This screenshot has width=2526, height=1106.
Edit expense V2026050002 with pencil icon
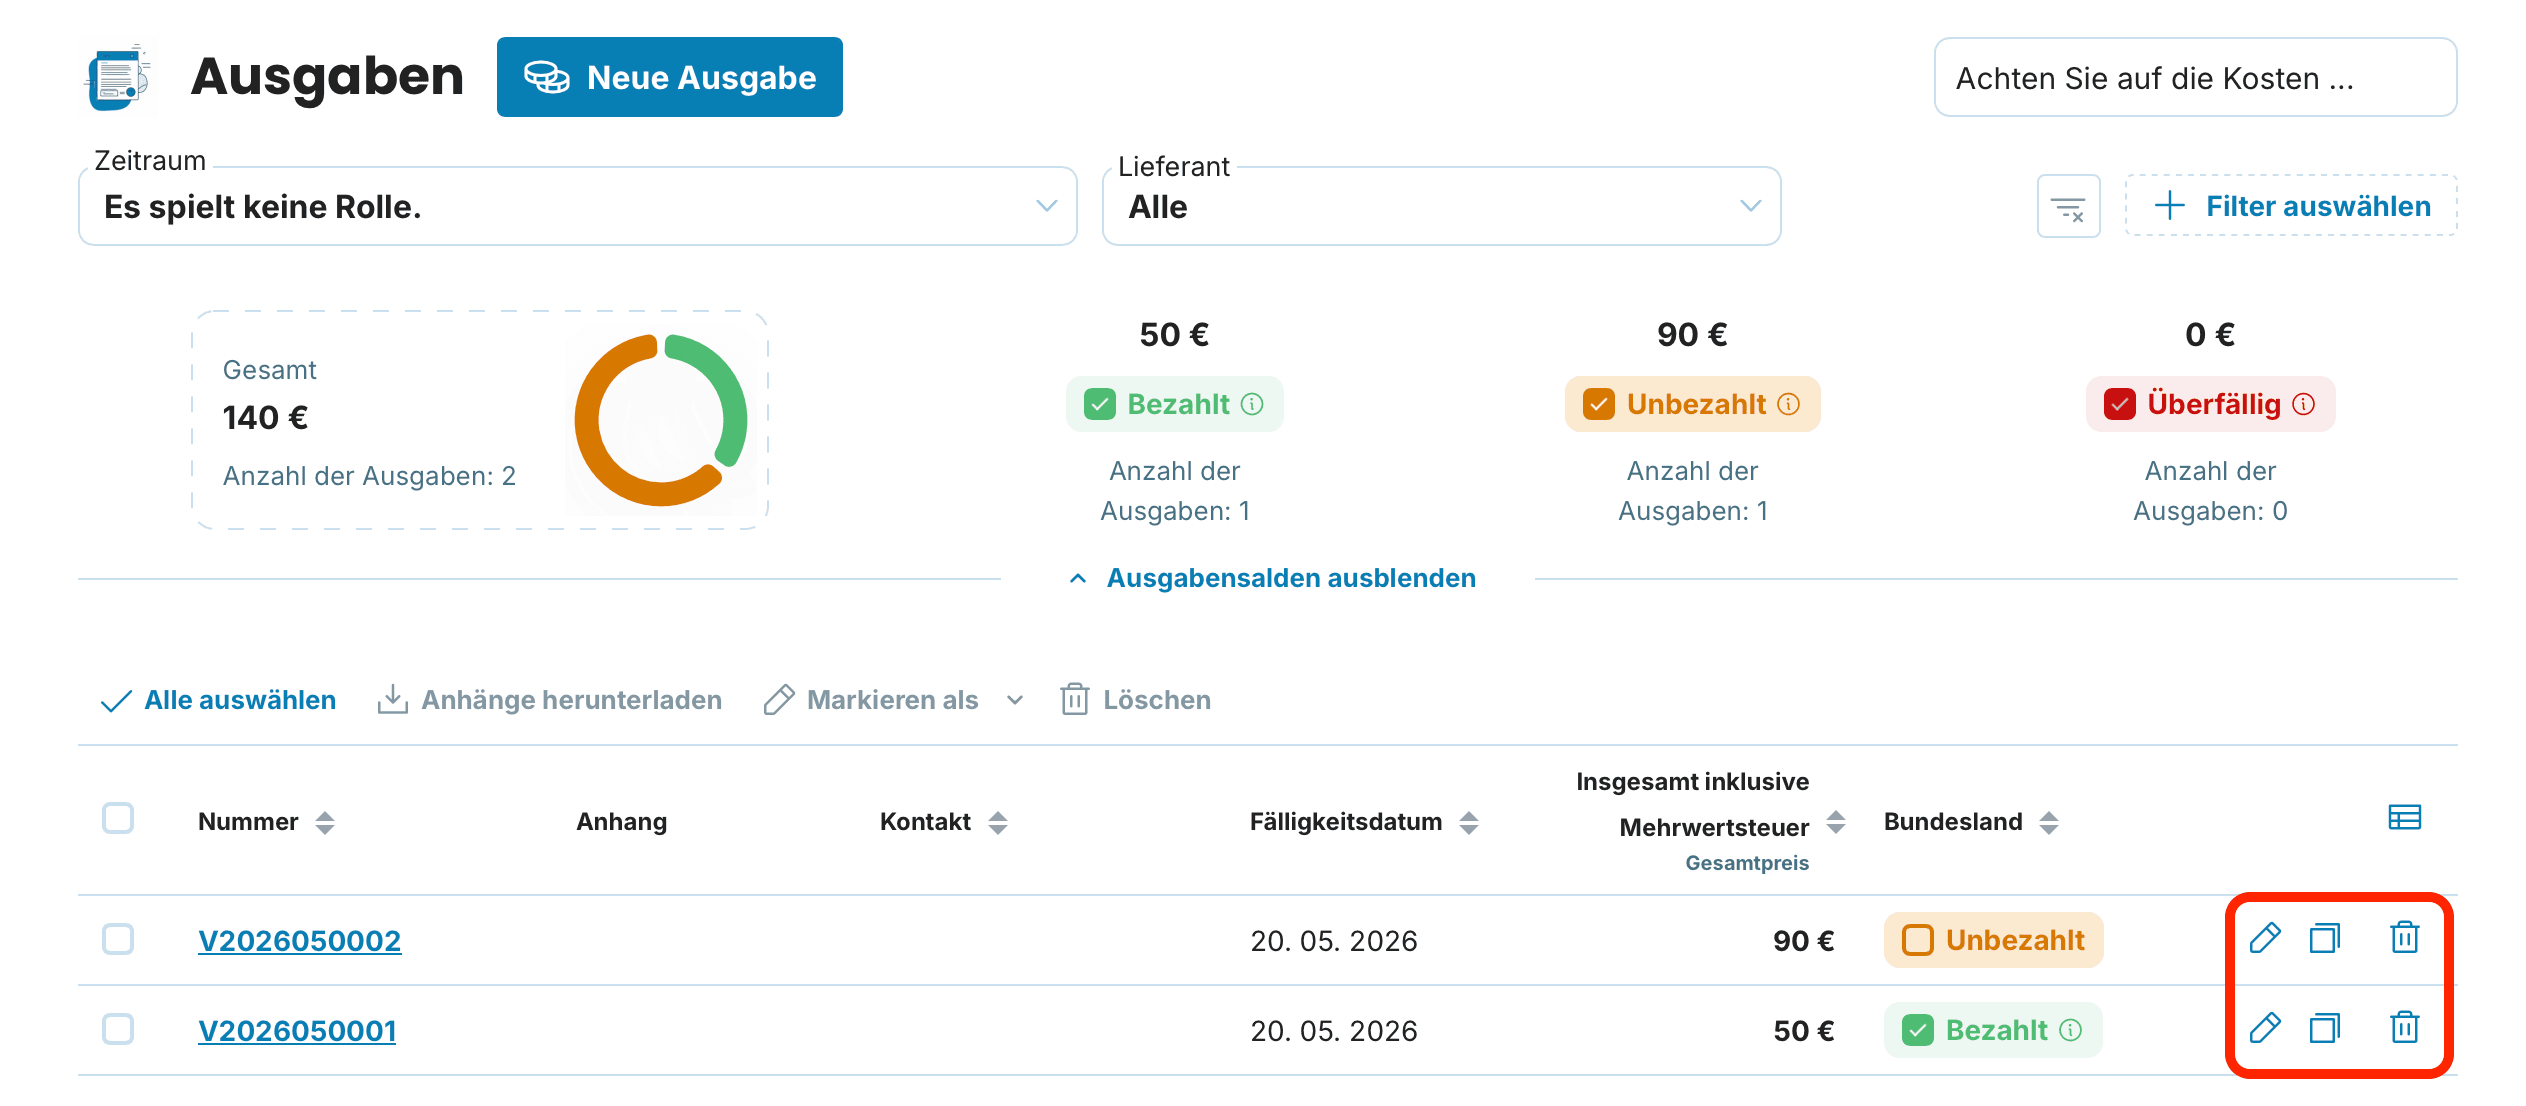pyautogui.click(x=2264, y=939)
